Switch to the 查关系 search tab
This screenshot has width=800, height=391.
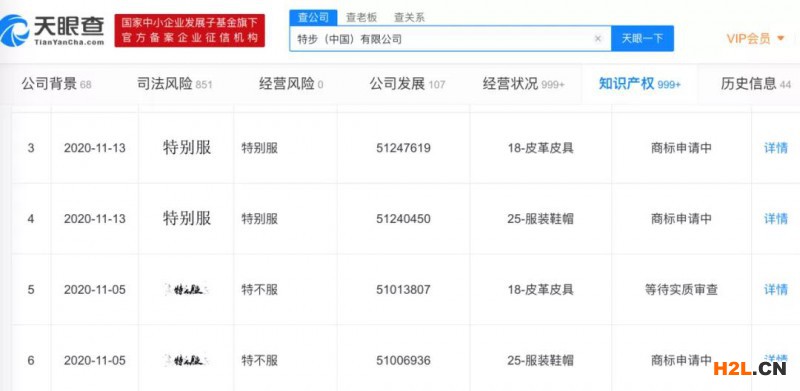point(409,17)
